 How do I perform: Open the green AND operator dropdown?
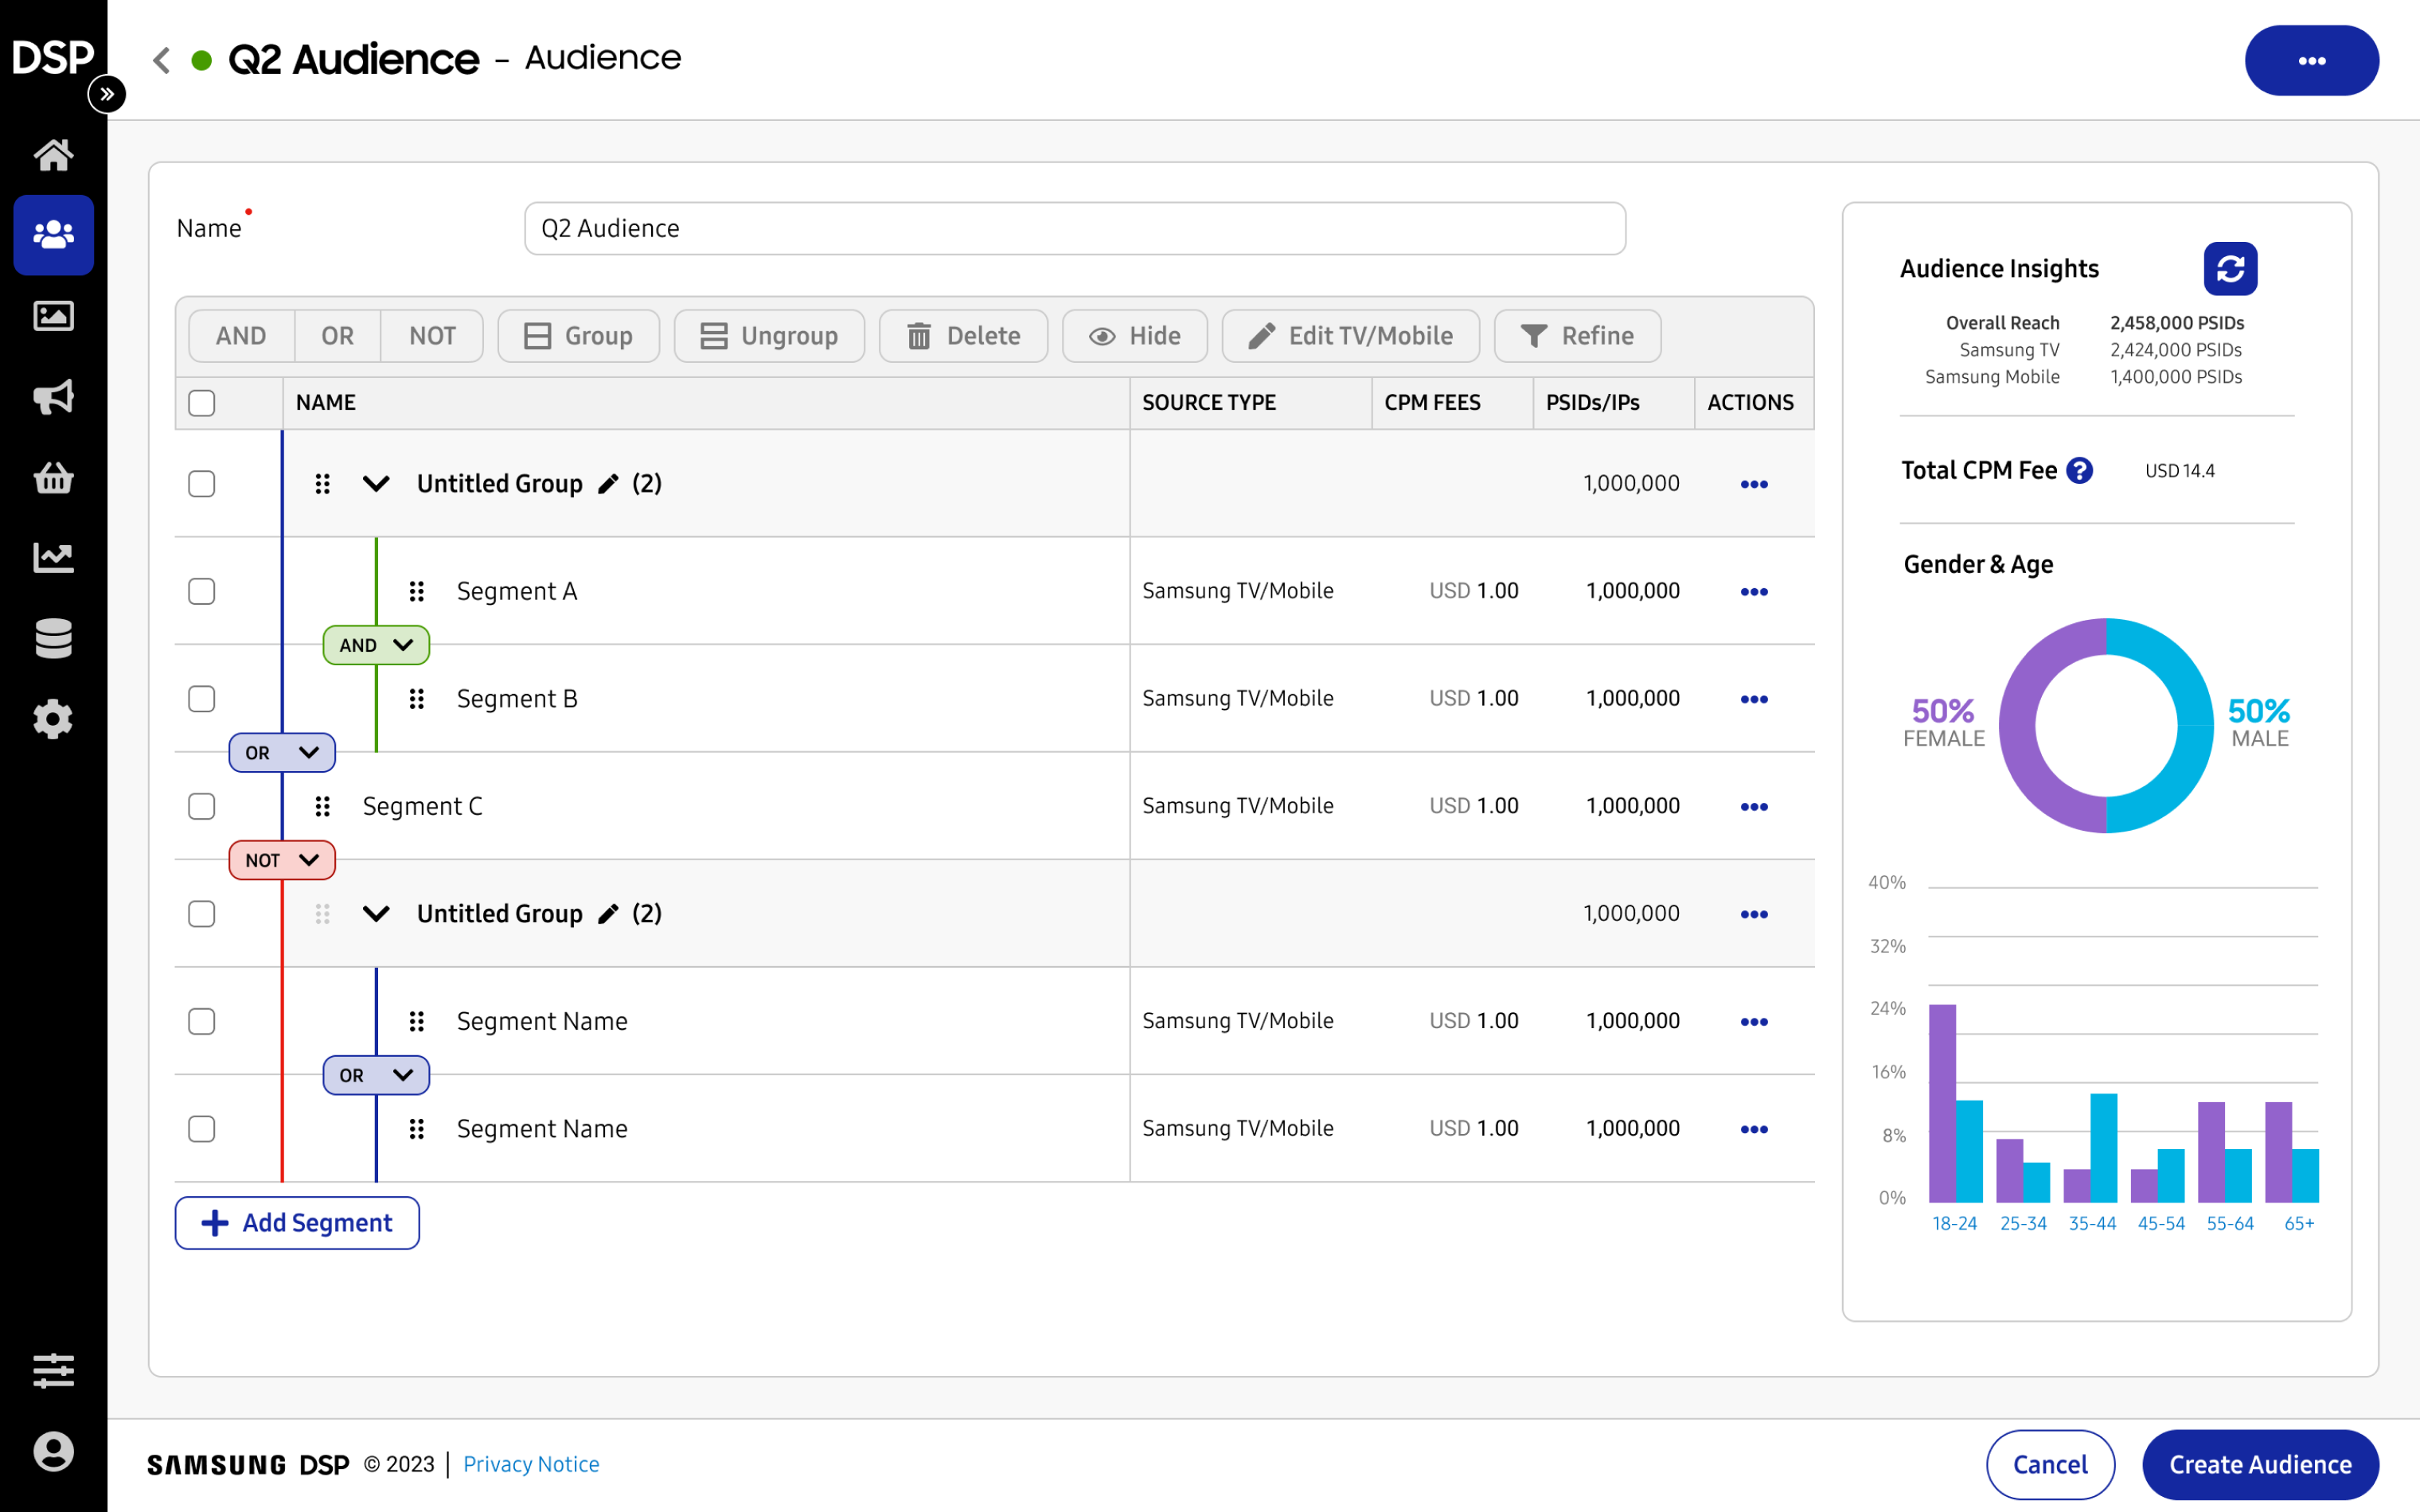(x=376, y=645)
